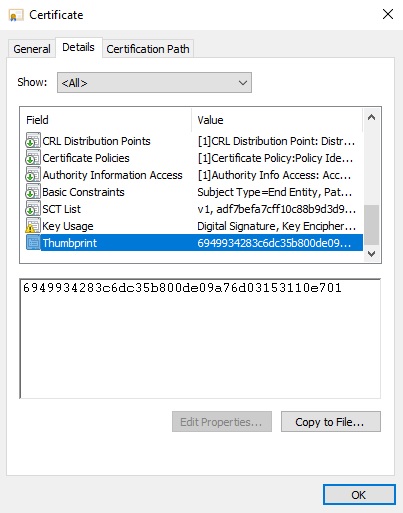Open the Certification Path tab

point(148,49)
